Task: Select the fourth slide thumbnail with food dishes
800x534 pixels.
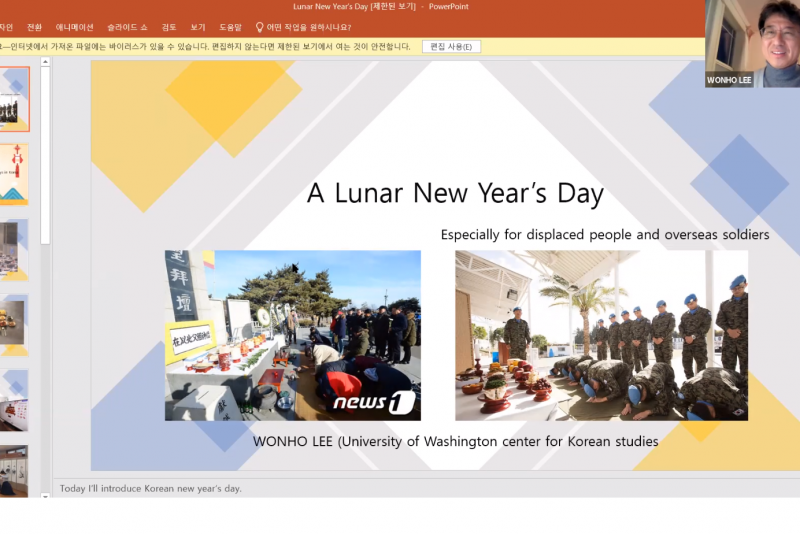Action: pyautogui.click(x=14, y=325)
